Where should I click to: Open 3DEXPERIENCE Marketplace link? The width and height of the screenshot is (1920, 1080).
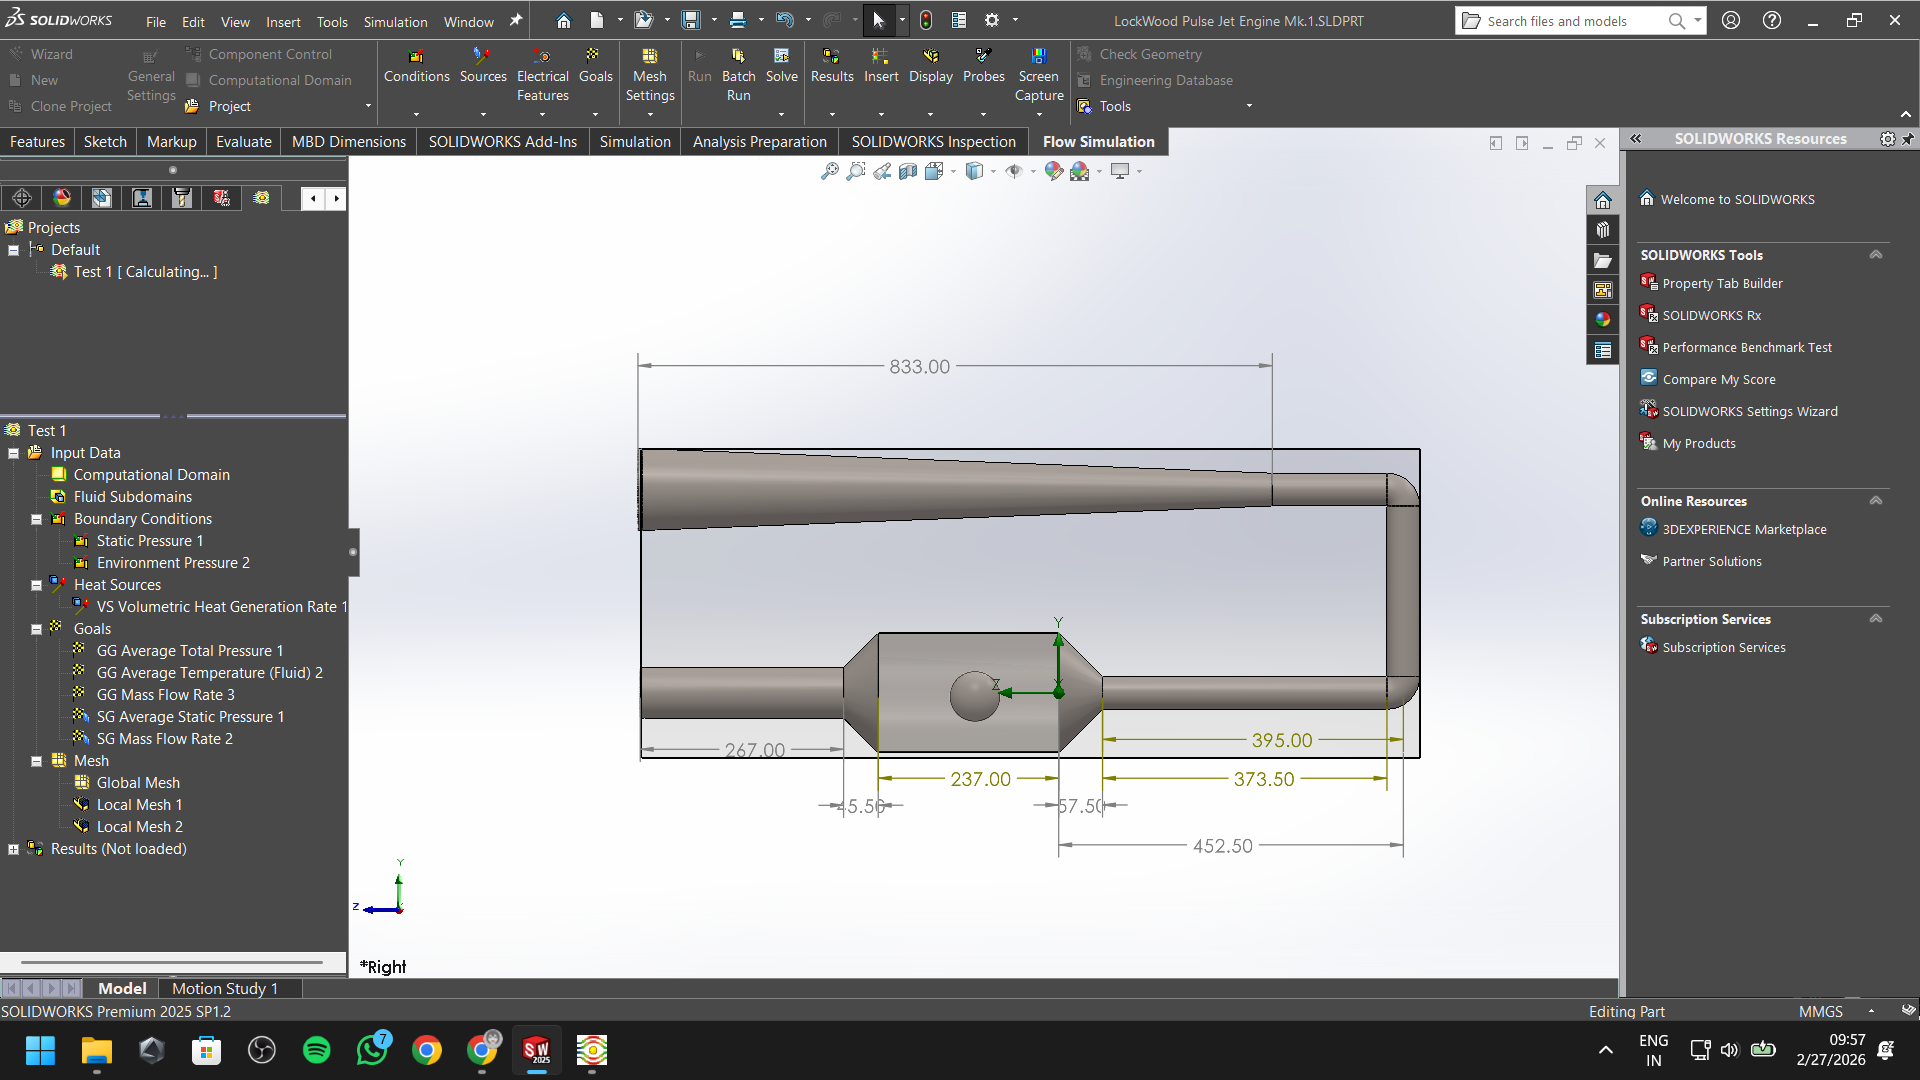click(x=1744, y=530)
